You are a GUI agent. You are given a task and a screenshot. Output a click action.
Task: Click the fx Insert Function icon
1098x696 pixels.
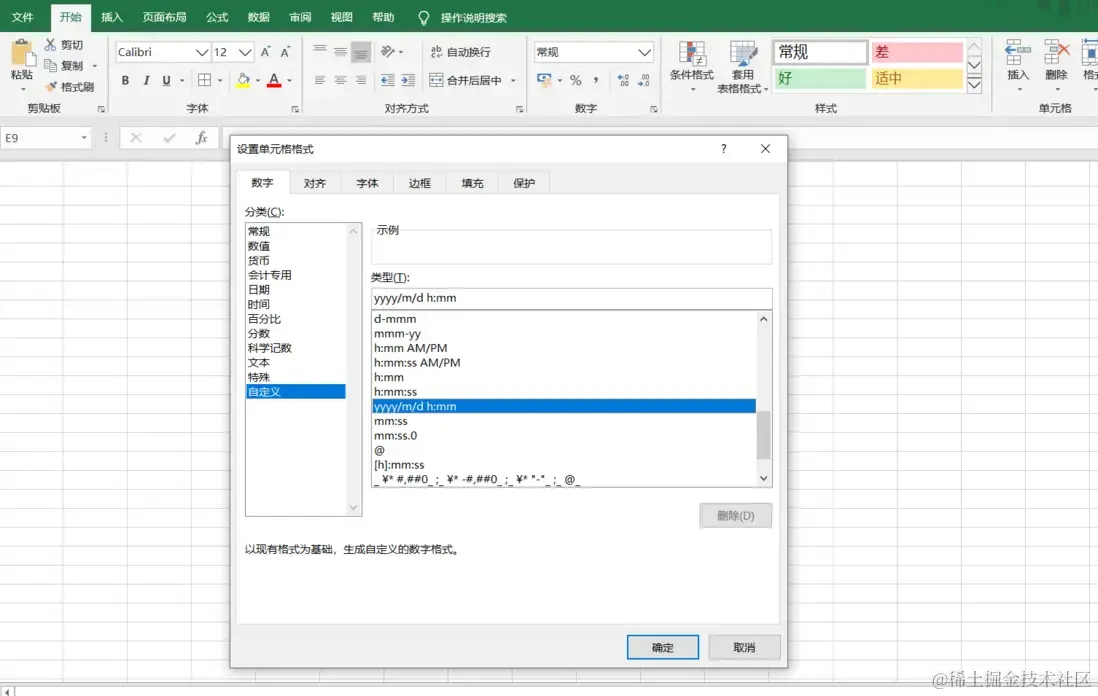(x=202, y=138)
